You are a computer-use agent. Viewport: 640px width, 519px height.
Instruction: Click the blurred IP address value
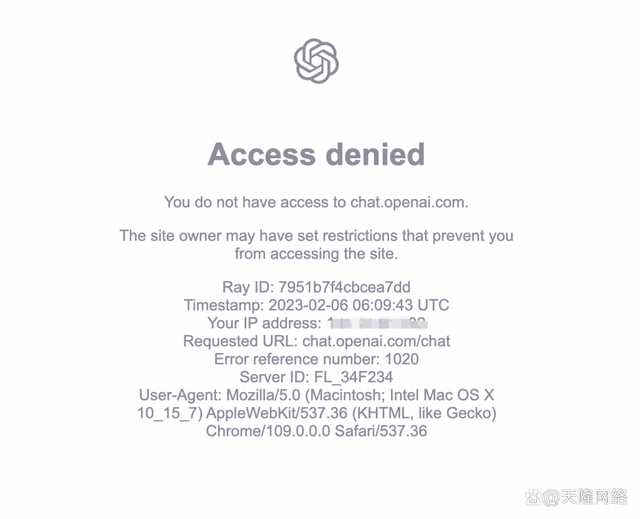coord(378,323)
